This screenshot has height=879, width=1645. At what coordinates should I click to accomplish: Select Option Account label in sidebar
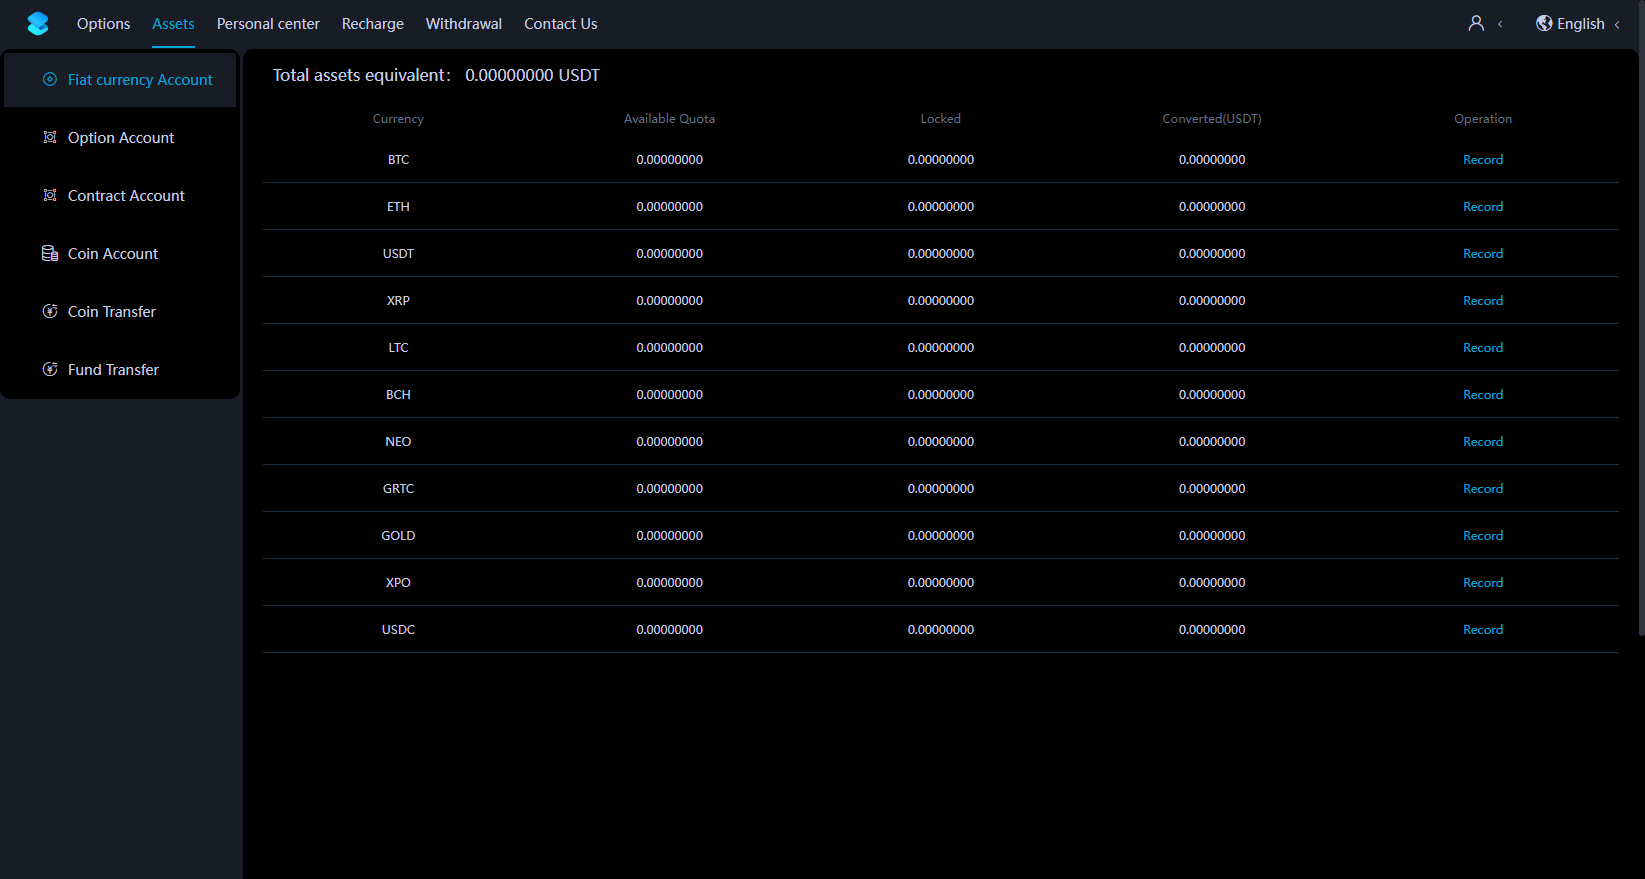tap(121, 138)
